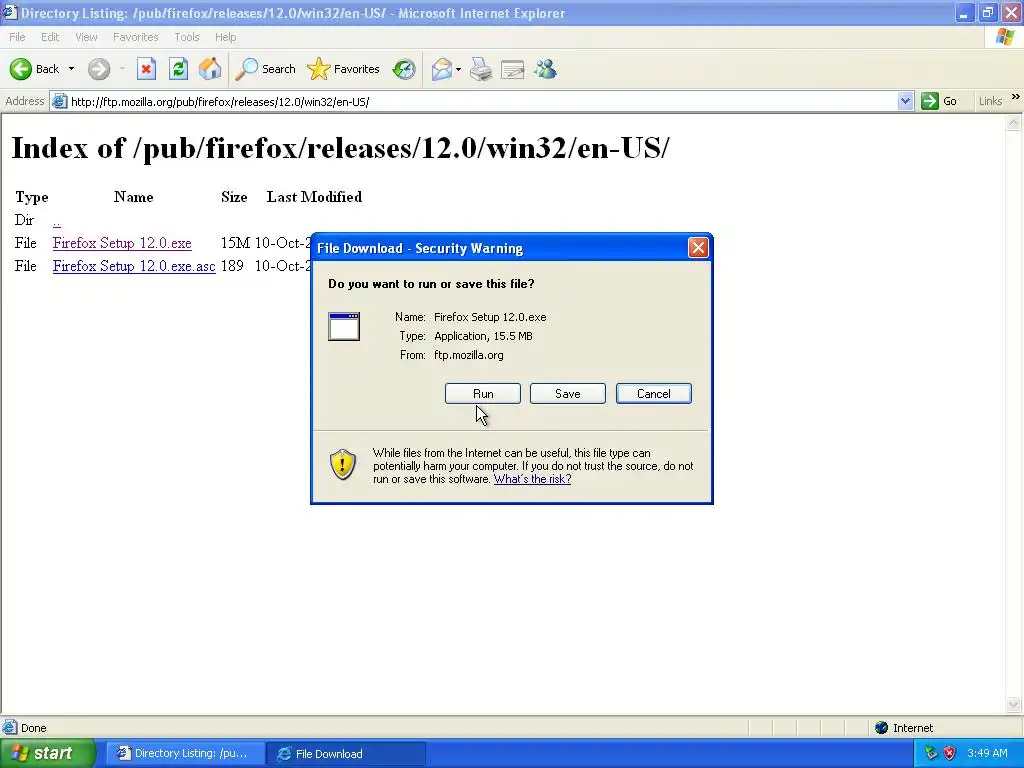Open the Favorites menu
The height and width of the screenshot is (768, 1024).
[135, 37]
